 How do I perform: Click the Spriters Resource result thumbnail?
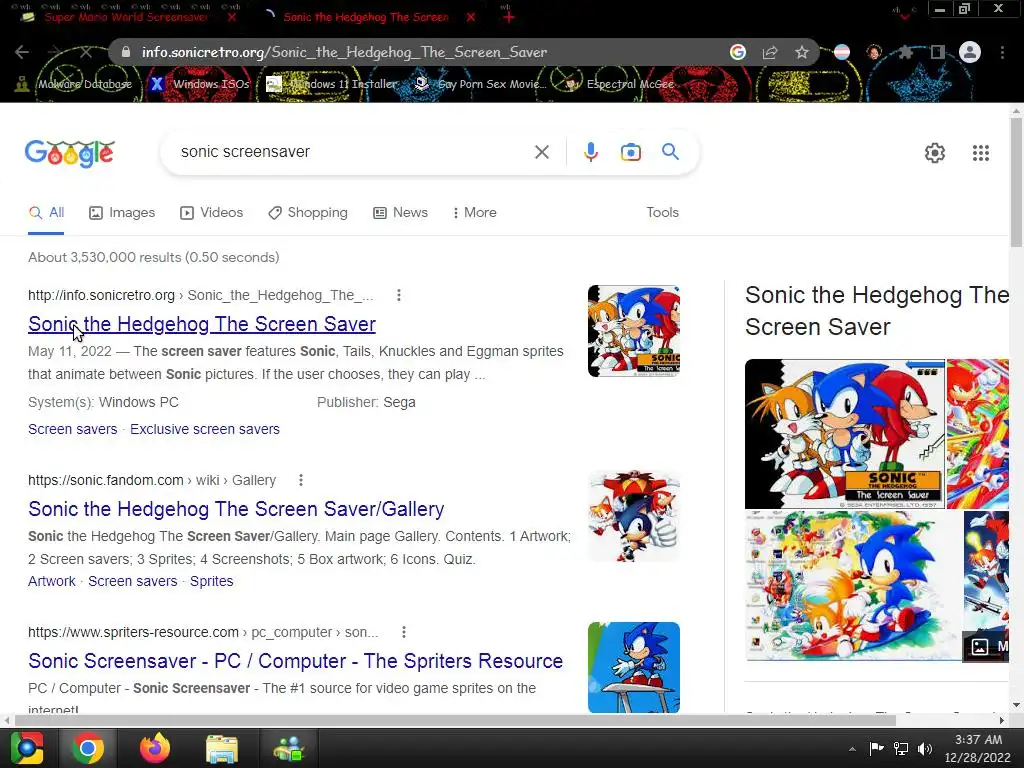[x=633, y=667]
